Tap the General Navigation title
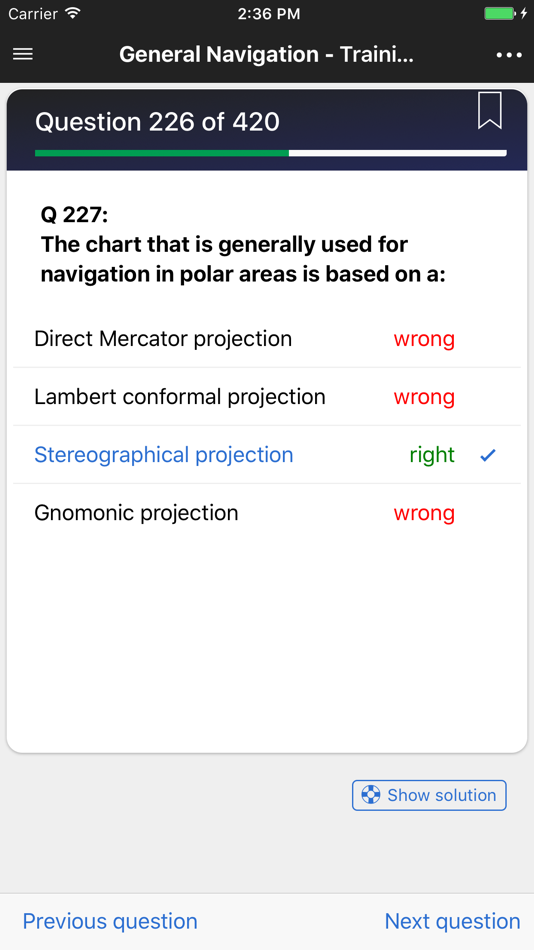 click(x=266, y=55)
